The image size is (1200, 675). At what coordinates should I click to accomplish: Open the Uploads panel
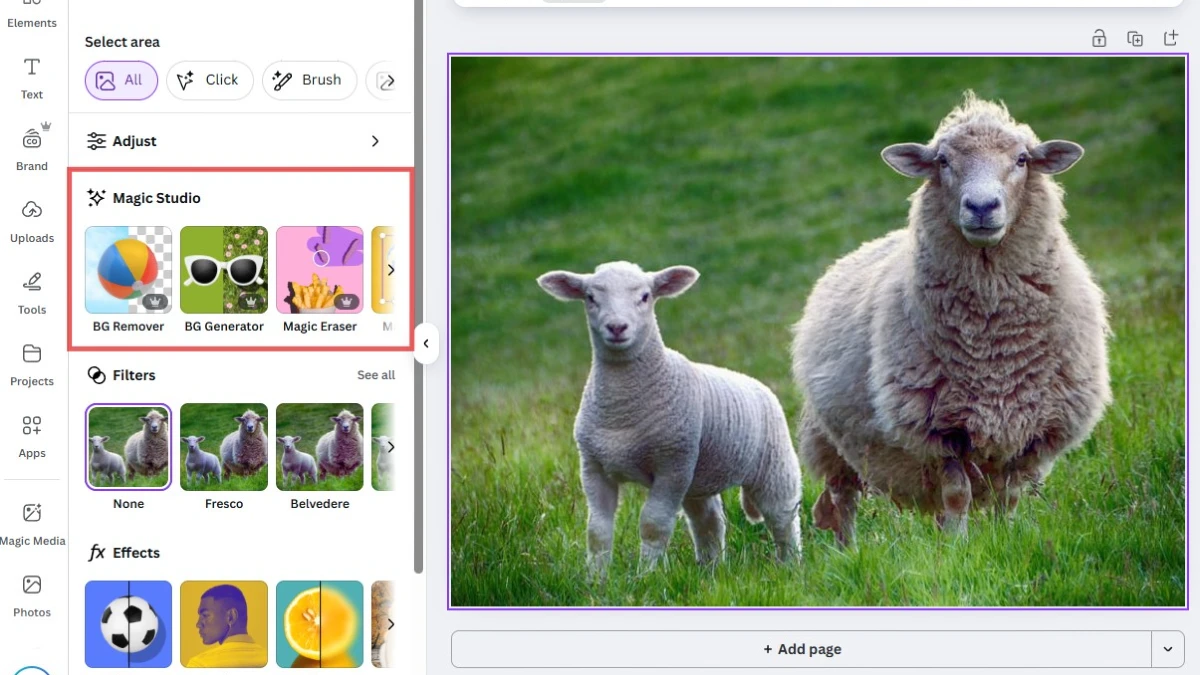[x=31, y=223]
